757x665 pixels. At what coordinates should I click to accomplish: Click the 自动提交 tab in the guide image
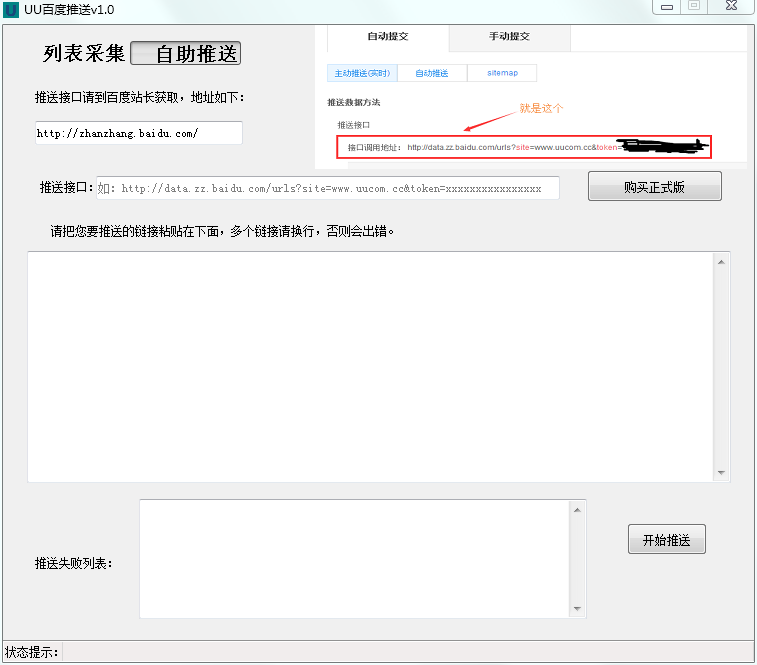[x=388, y=37]
